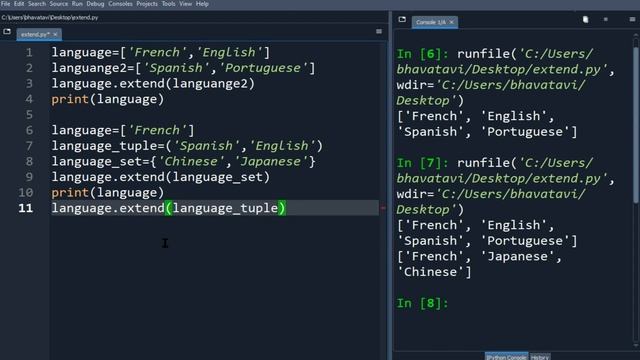Screen dimensions: 640x360
Task: Click the language_set assignment on line 8
Action: click(x=183, y=162)
